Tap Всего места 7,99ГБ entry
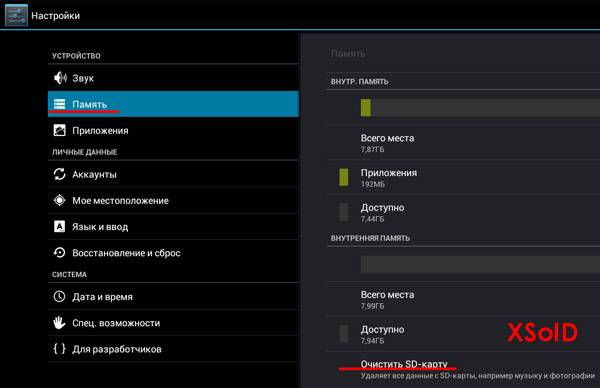The height and width of the screenshot is (388, 600). click(463, 300)
